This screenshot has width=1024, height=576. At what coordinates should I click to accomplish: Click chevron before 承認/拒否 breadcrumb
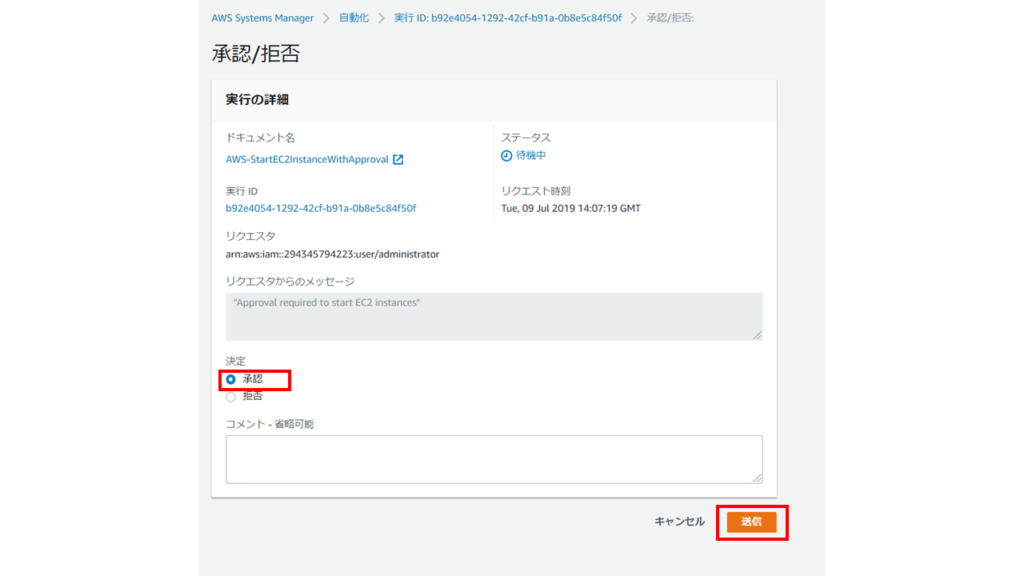pyautogui.click(x=635, y=18)
